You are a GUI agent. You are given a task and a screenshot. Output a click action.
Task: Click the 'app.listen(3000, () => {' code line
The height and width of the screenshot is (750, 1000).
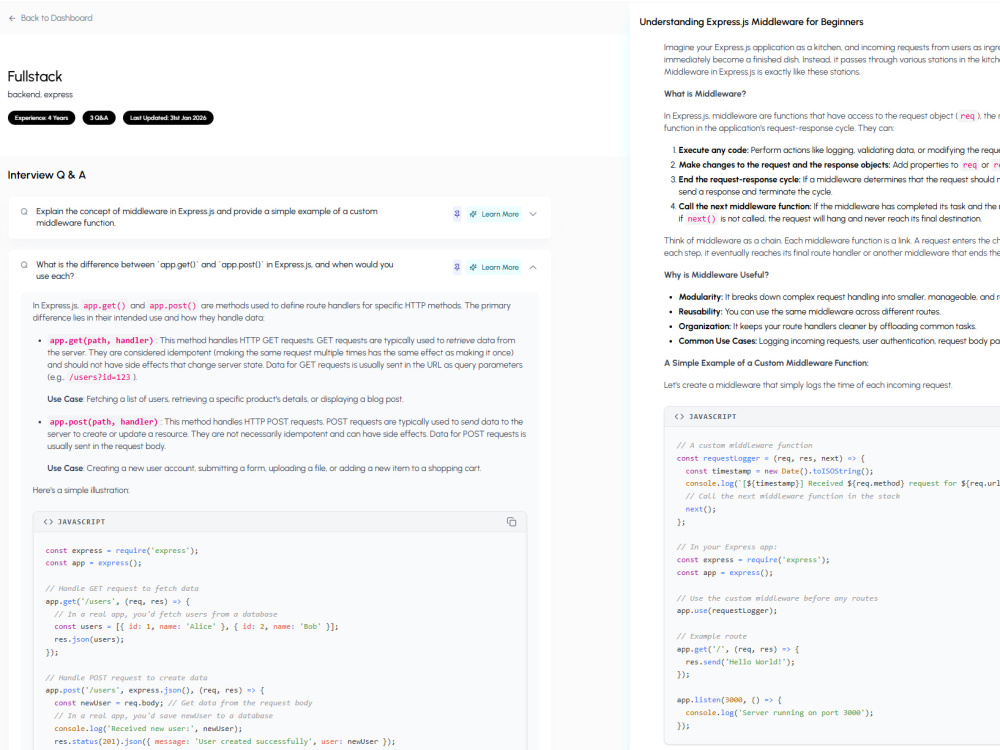point(729,700)
